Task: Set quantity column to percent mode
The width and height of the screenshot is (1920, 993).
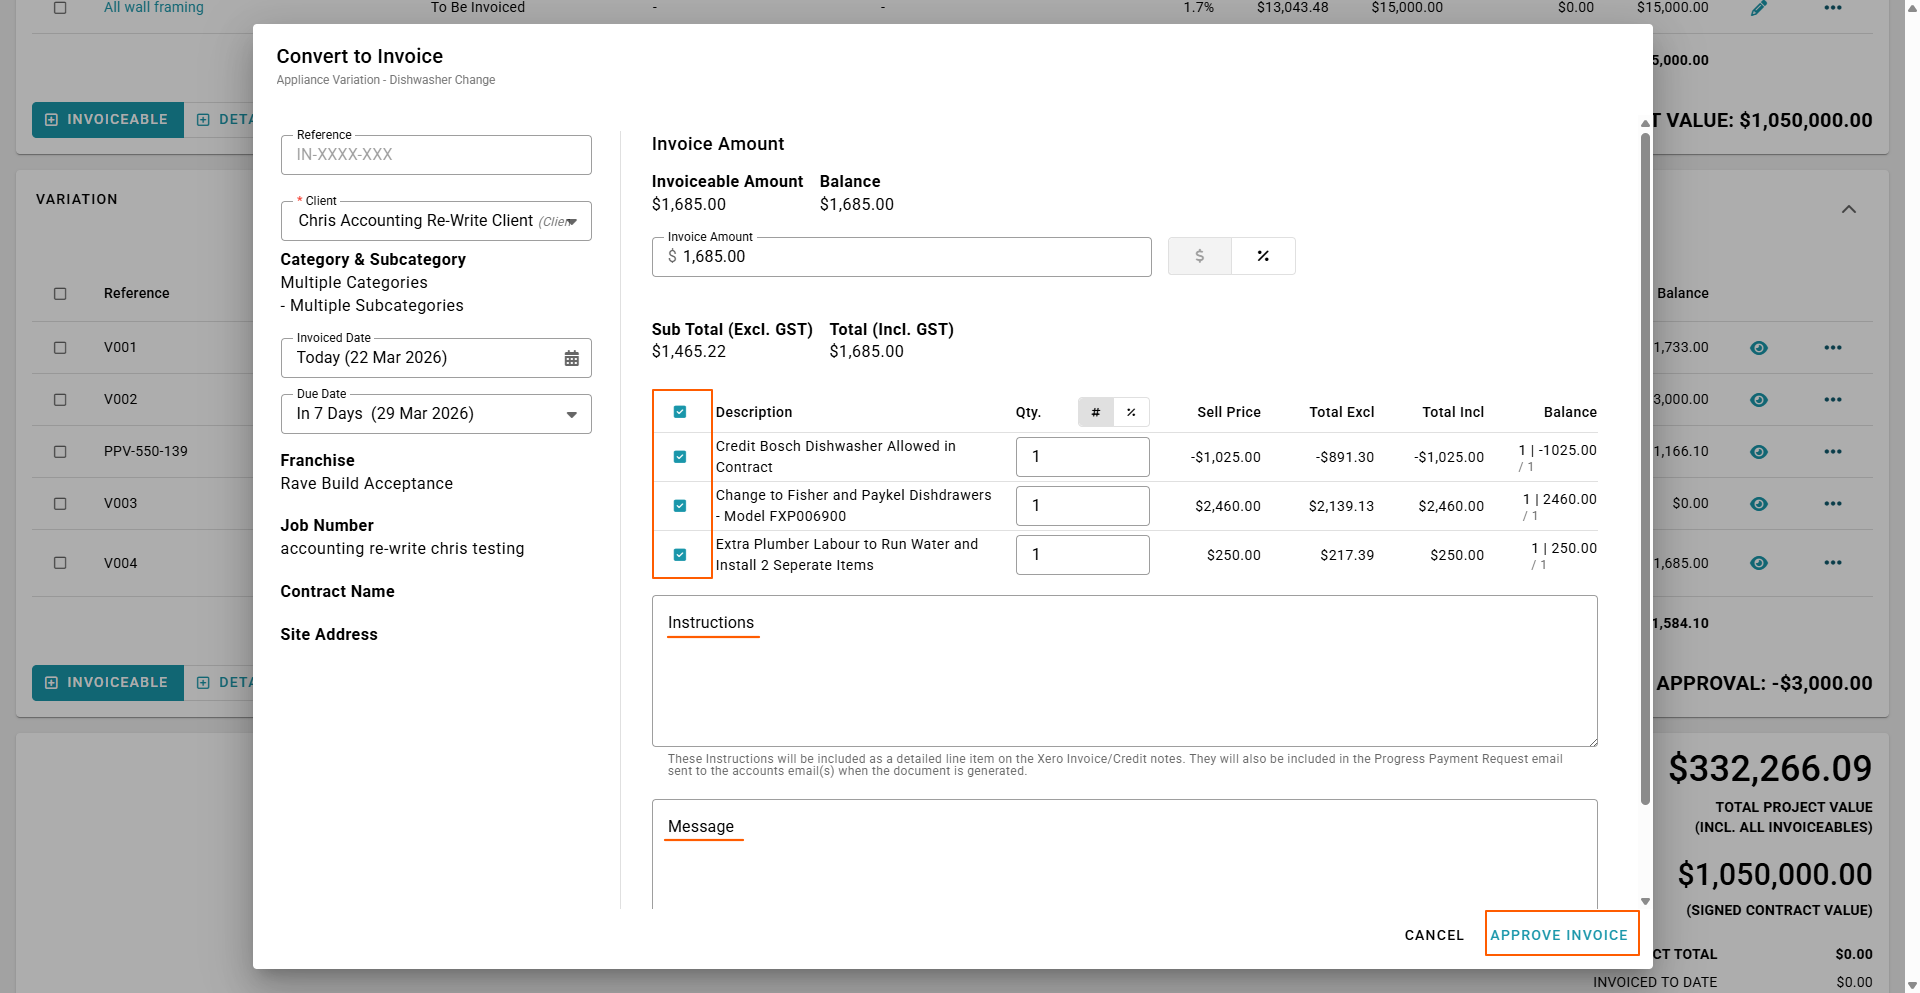Action: click(x=1131, y=412)
